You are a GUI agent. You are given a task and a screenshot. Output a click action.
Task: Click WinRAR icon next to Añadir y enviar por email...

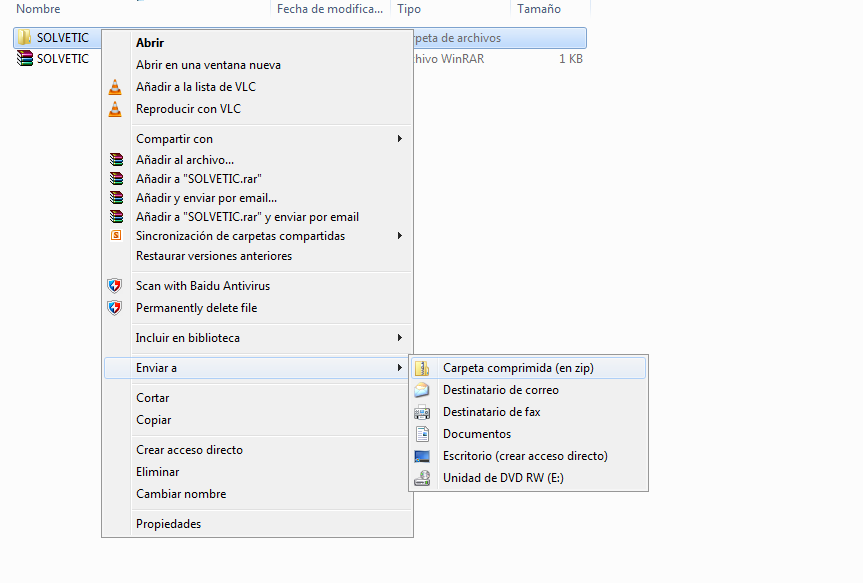point(116,198)
